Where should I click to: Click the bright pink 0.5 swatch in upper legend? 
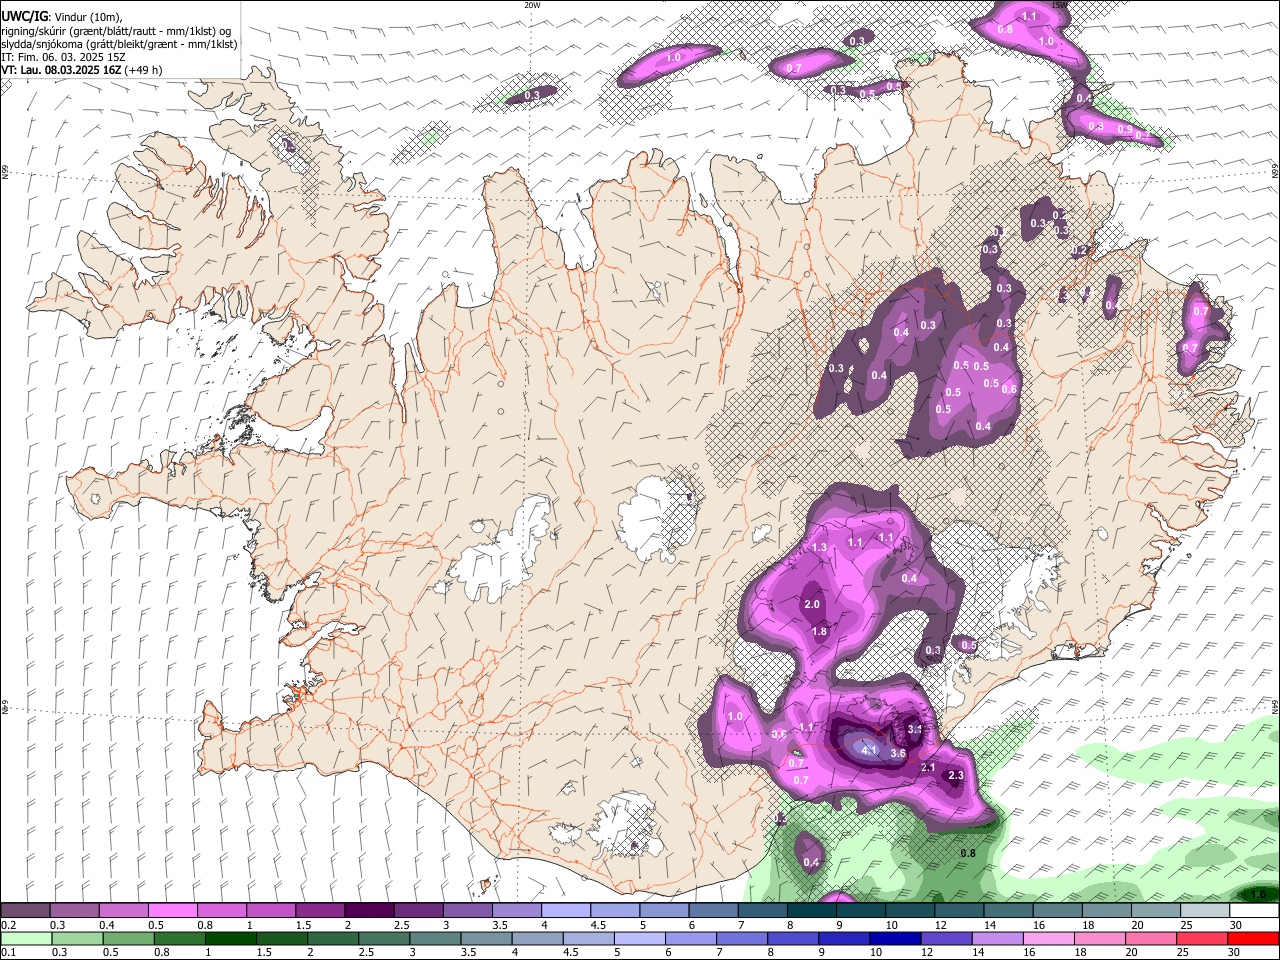click(x=172, y=911)
